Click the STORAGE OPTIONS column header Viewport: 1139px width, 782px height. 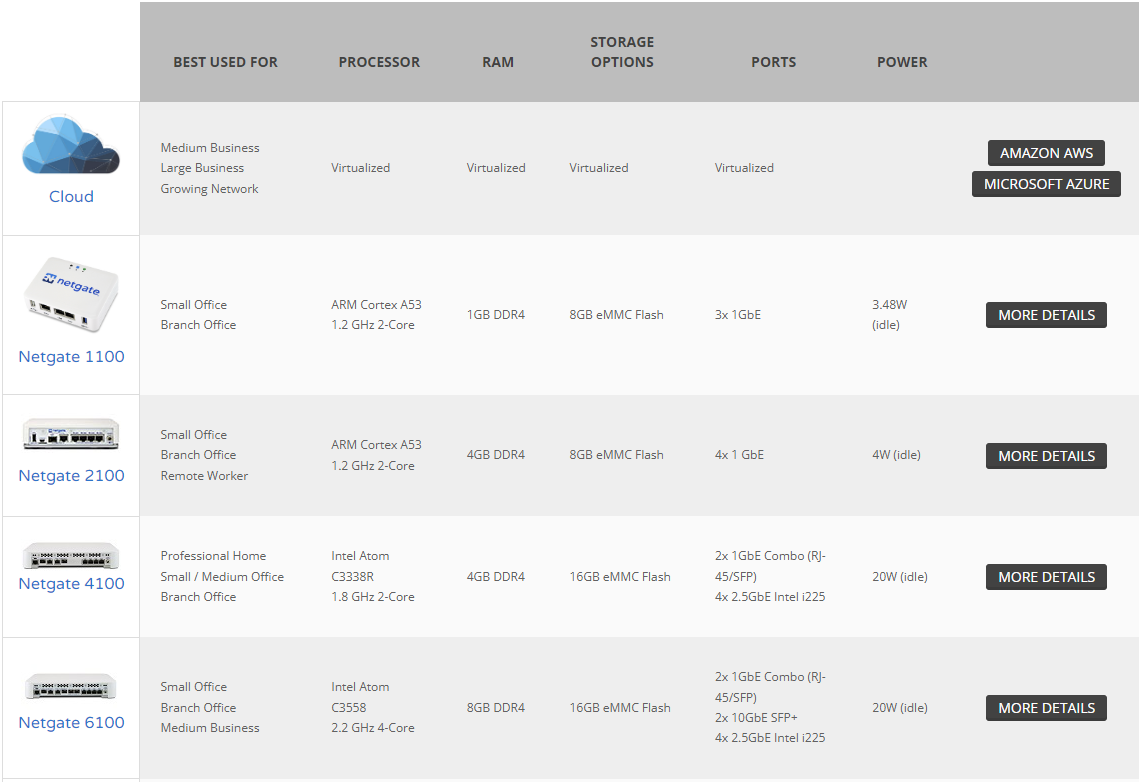[x=622, y=52]
